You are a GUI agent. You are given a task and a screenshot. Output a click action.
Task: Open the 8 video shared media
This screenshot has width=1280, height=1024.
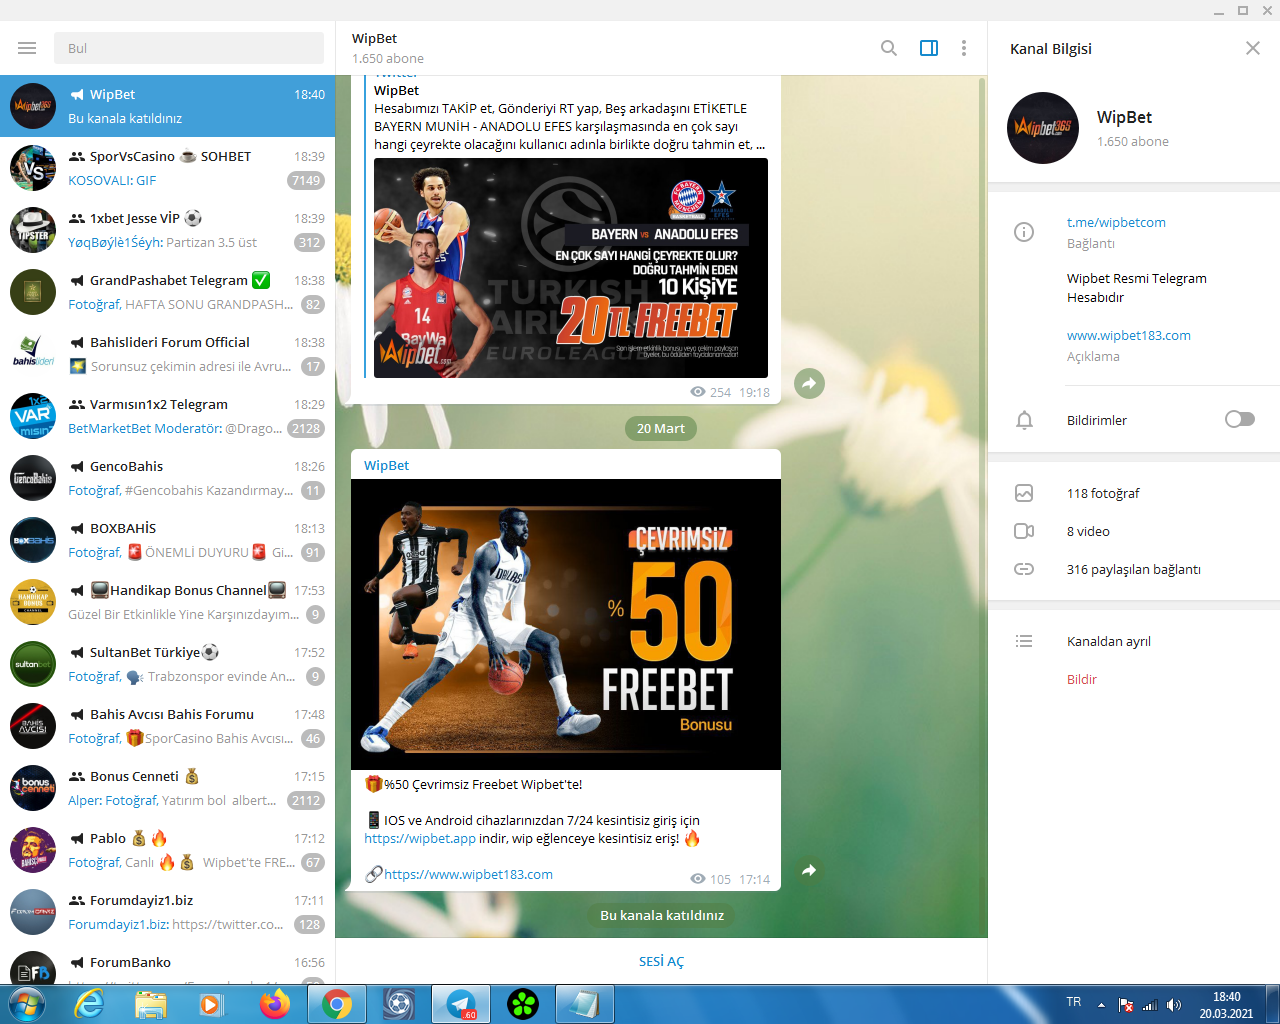(1088, 531)
